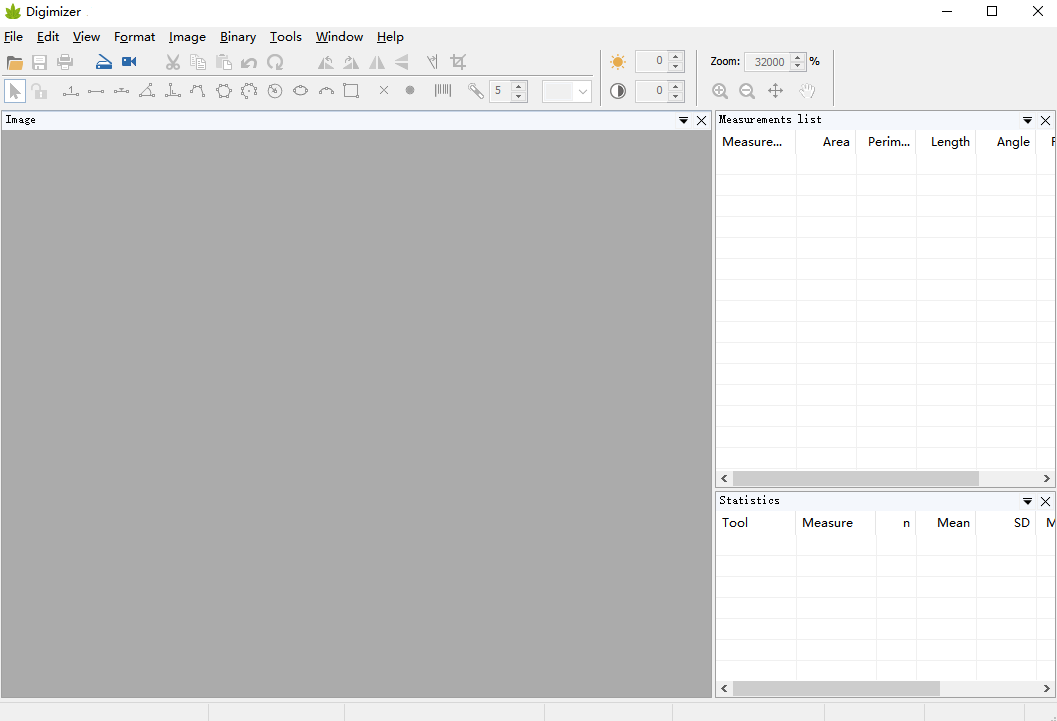Decrease the contrast spinner value
1057x721 pixels.
675,96
